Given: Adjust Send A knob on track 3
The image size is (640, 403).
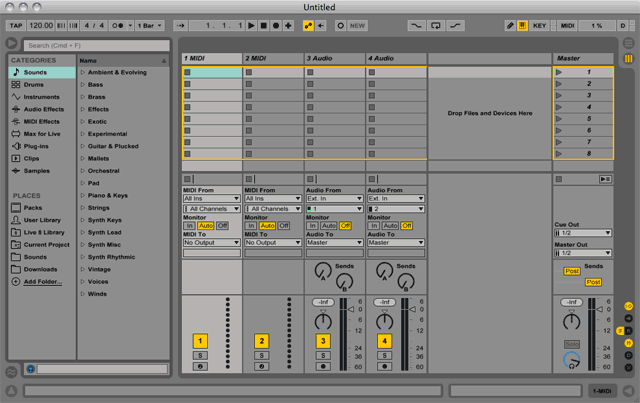Looking at the screenshot, I should (x=323, y=271).
